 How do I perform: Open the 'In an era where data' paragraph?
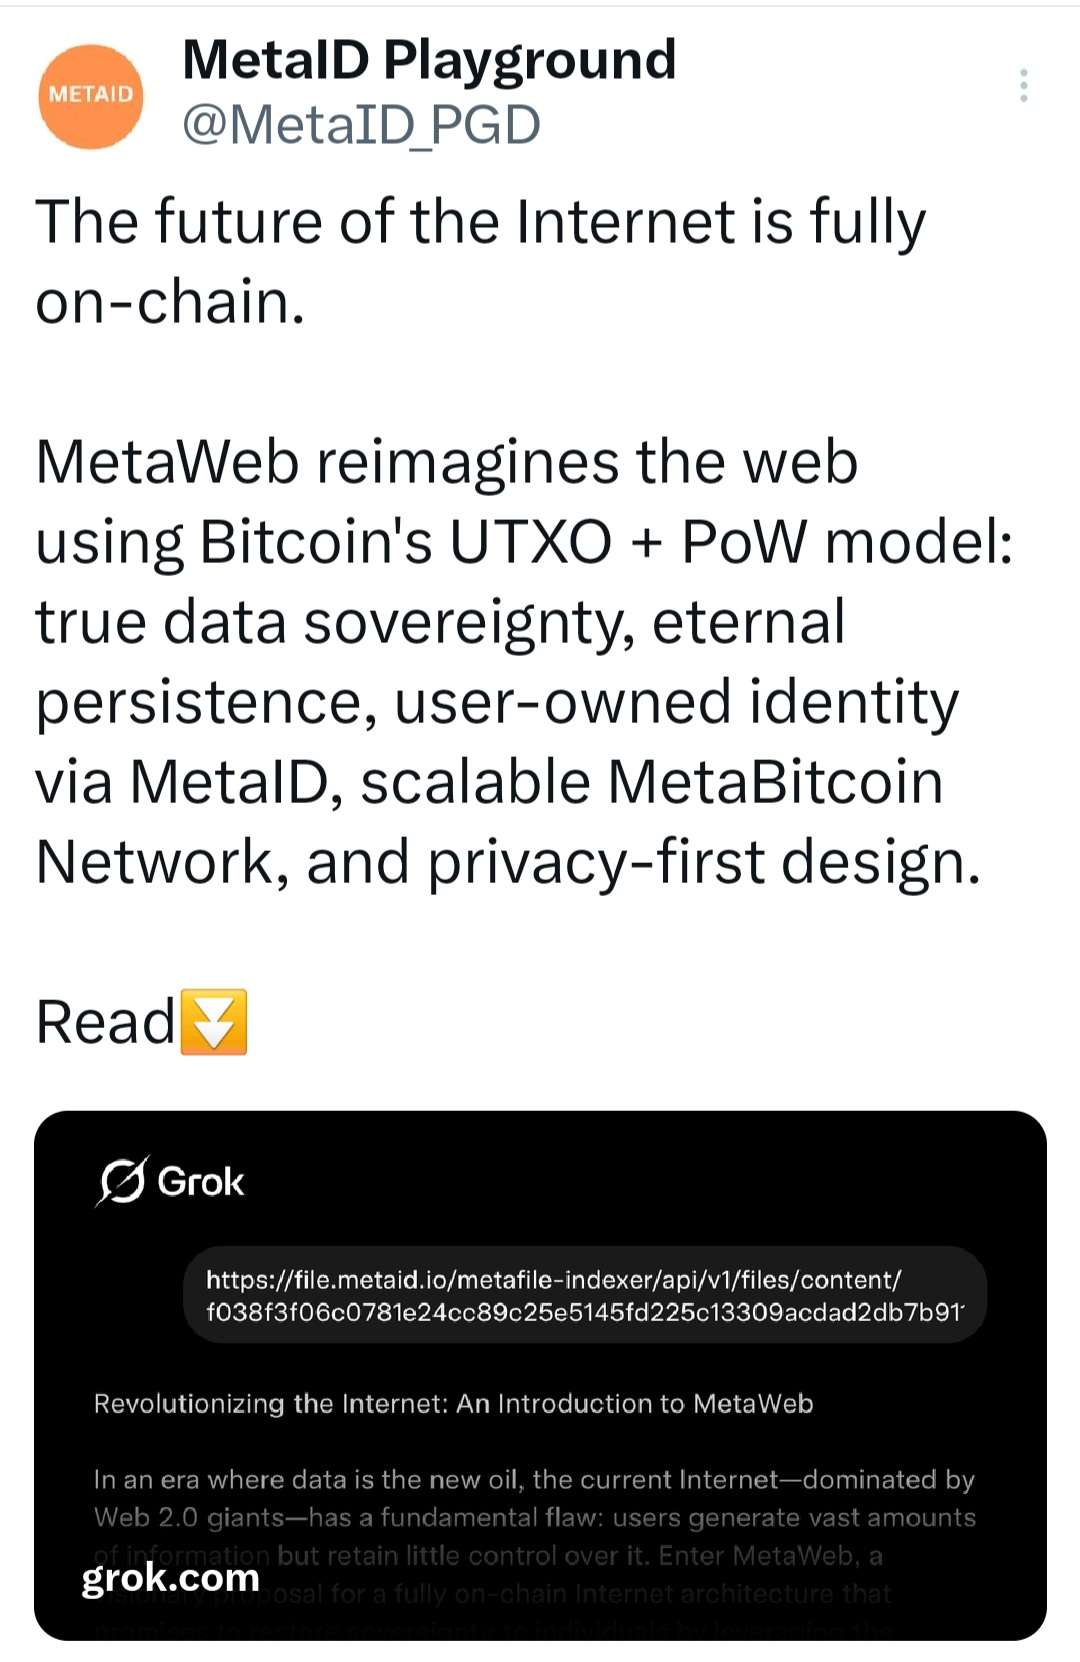tap(534, 1479)
